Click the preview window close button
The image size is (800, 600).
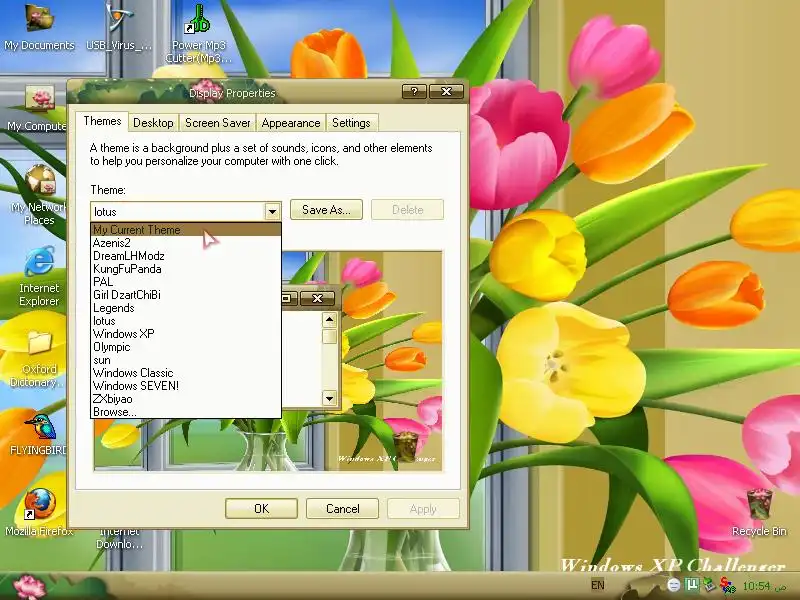(317, 298)
